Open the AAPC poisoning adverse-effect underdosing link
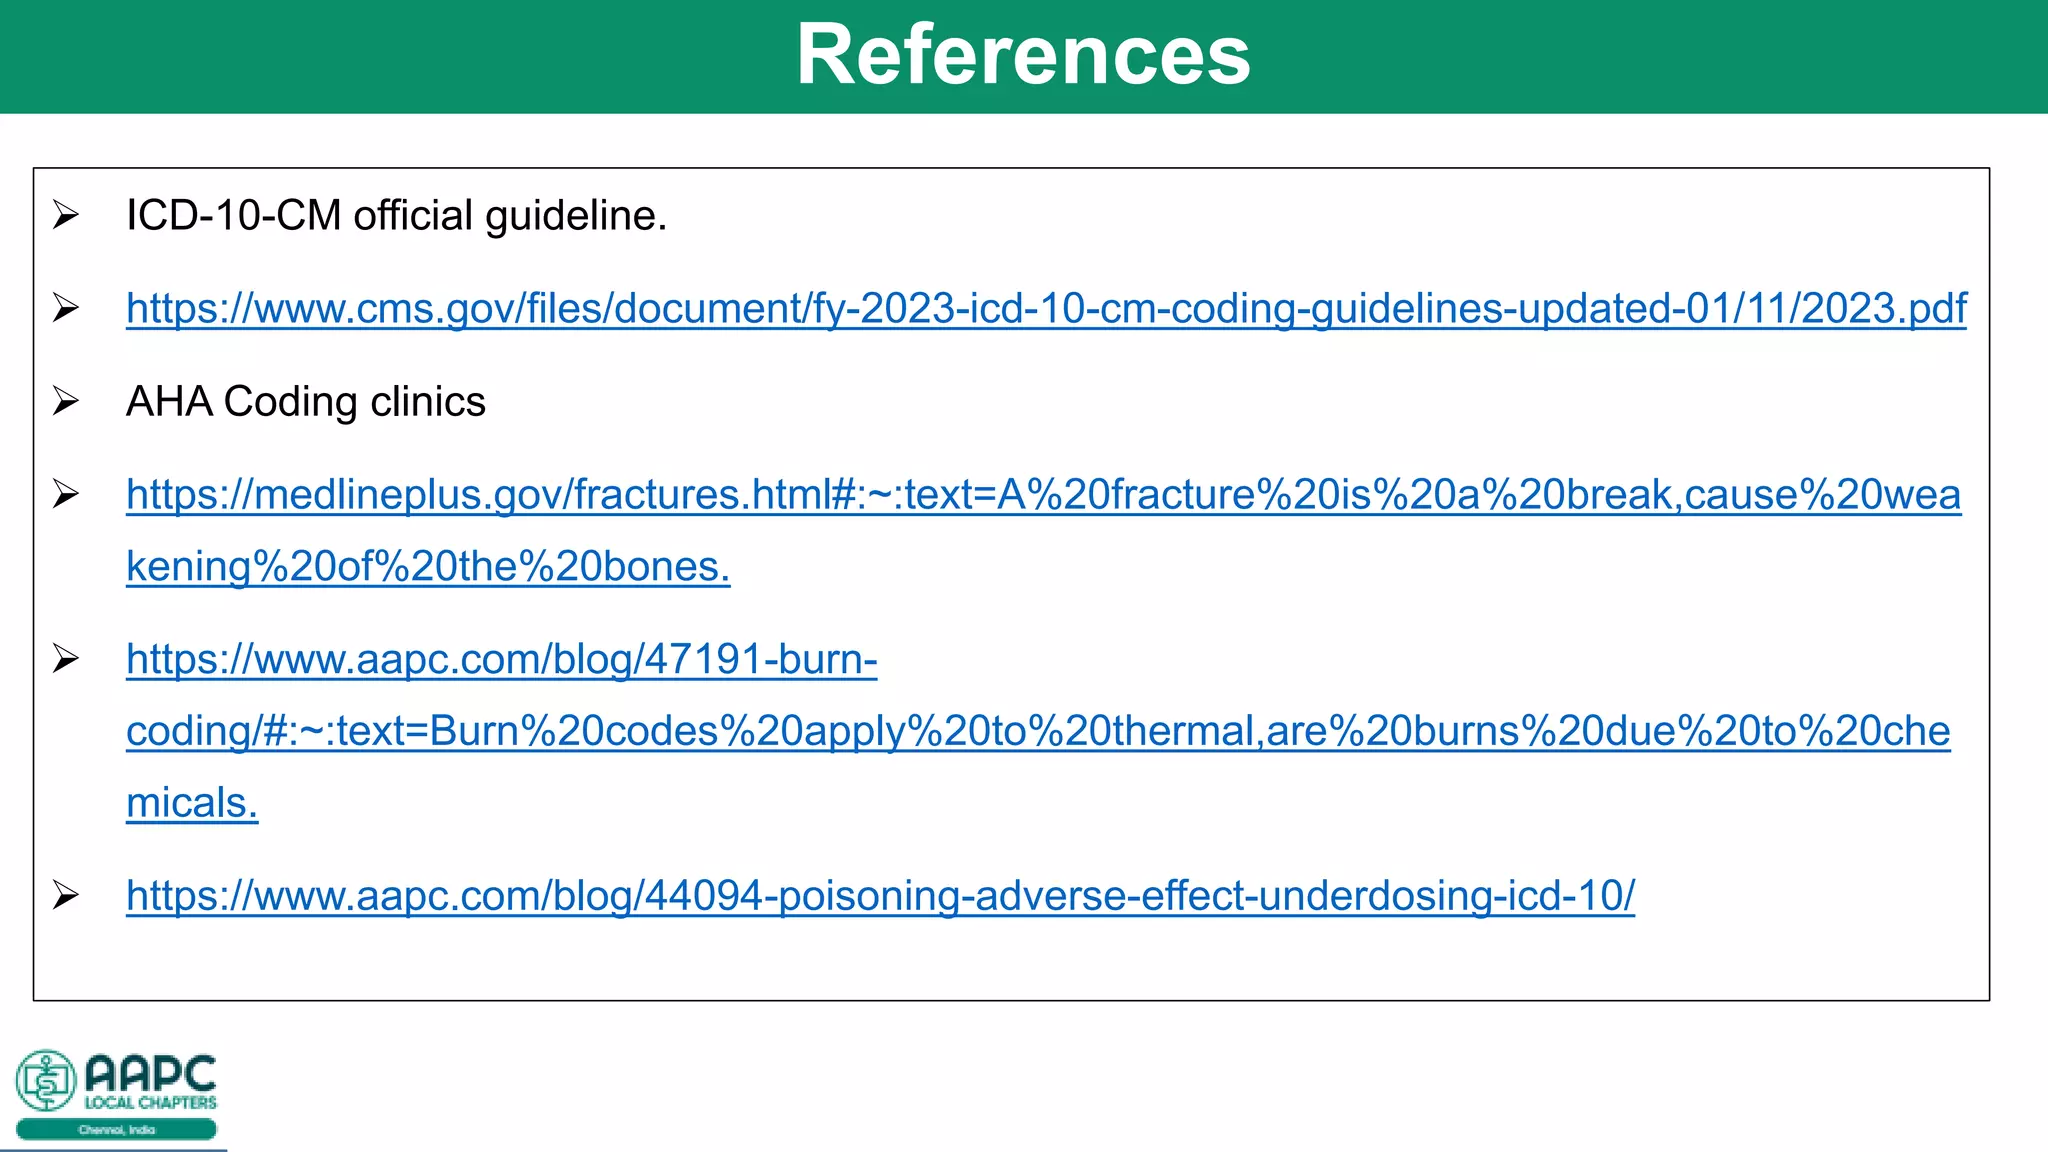2048x1152 pixels. (x=880, y=895)
